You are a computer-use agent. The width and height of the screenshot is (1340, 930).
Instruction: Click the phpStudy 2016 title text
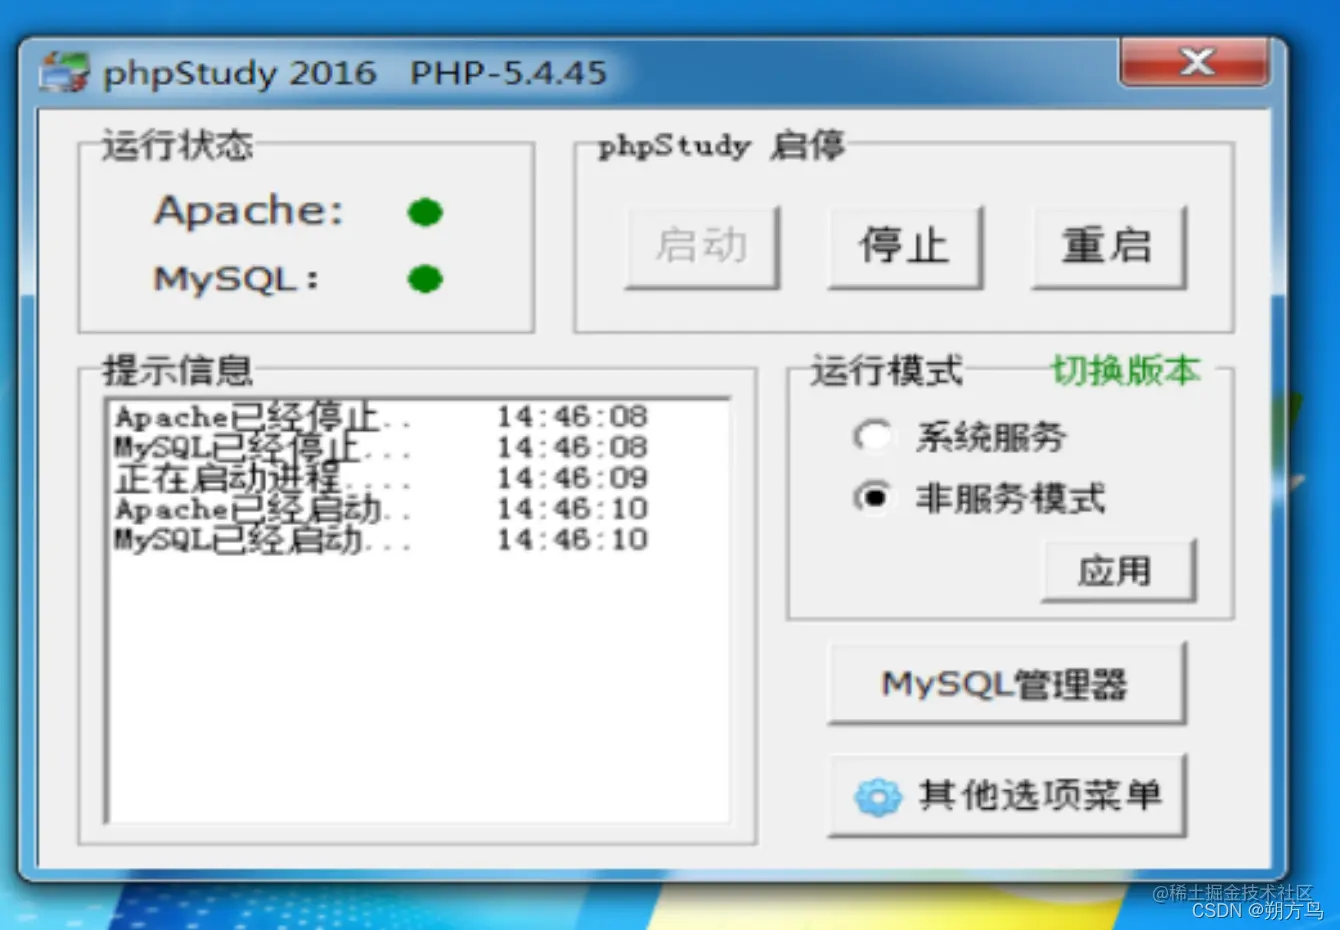(240, 73)
